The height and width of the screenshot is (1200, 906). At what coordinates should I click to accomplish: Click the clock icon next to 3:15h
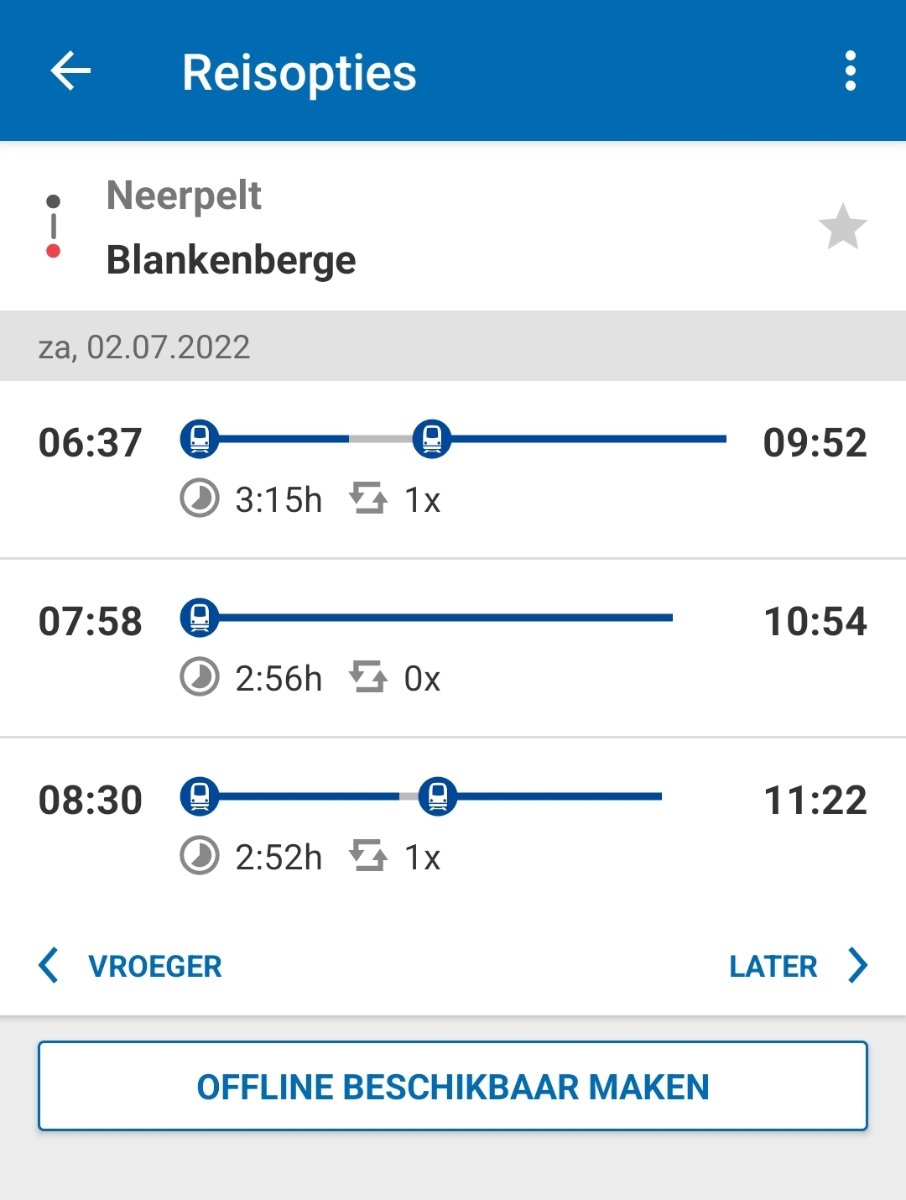click(x=199, y=499)
